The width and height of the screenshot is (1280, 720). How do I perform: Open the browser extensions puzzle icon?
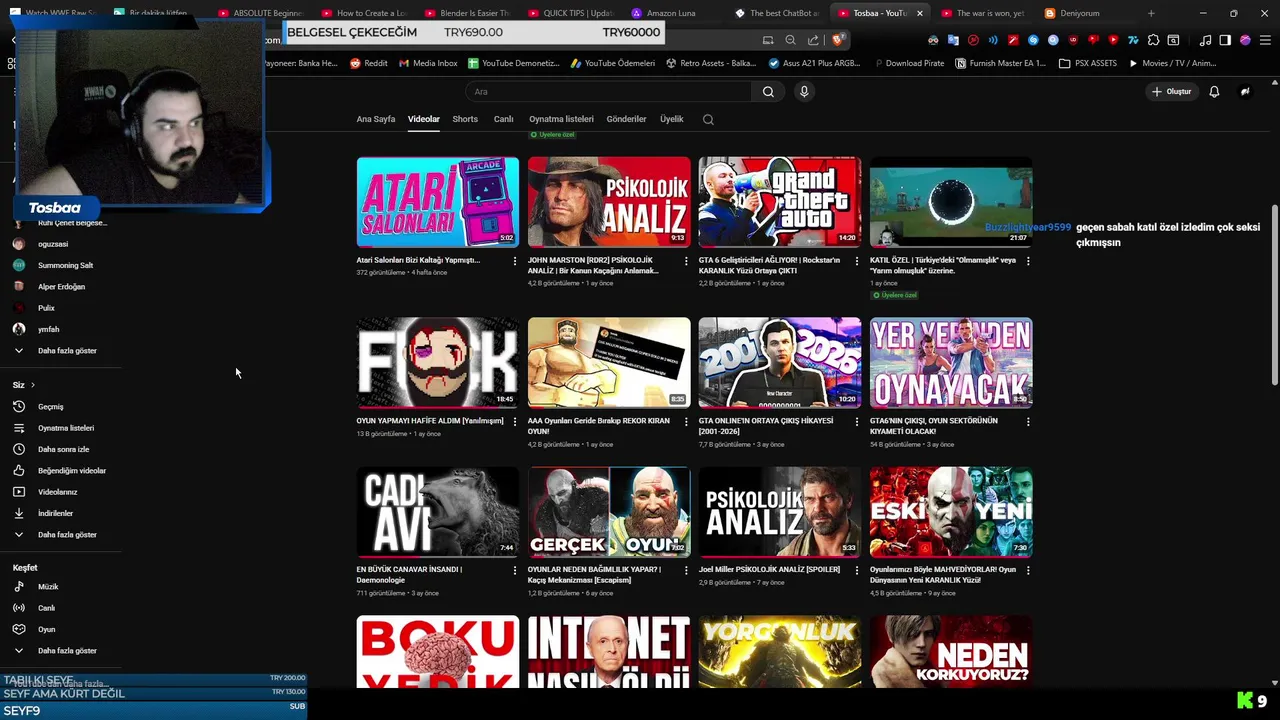pos(1154,40)
